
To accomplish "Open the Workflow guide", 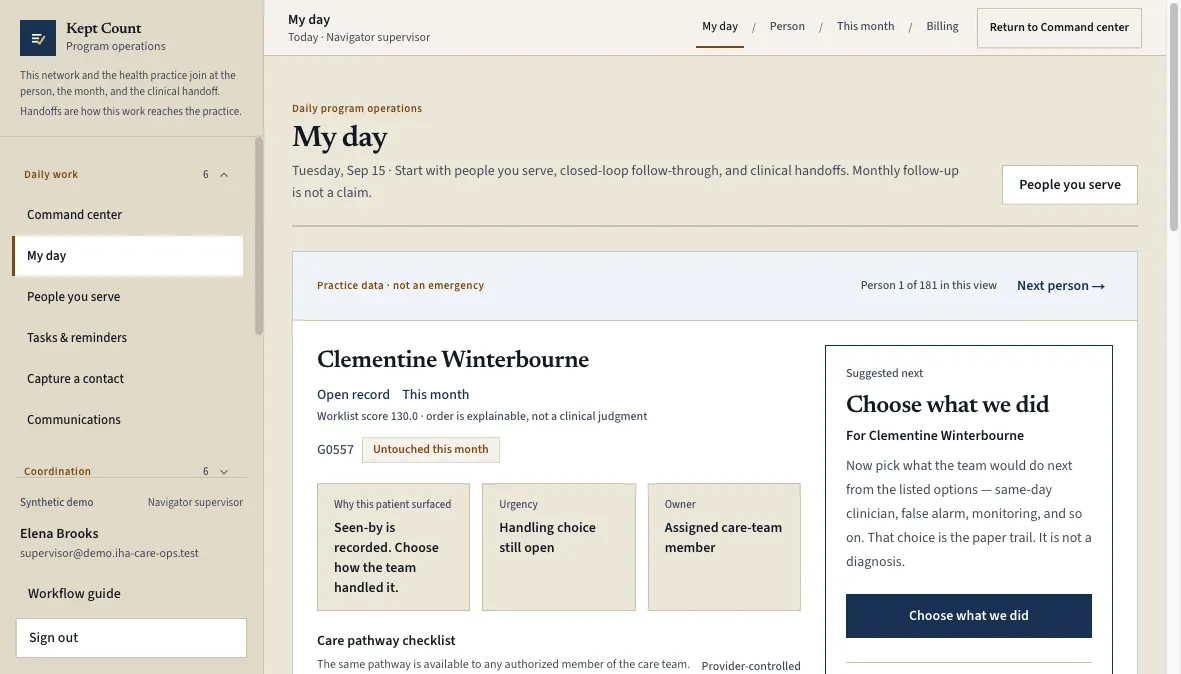I will click(x=74, y=593).
